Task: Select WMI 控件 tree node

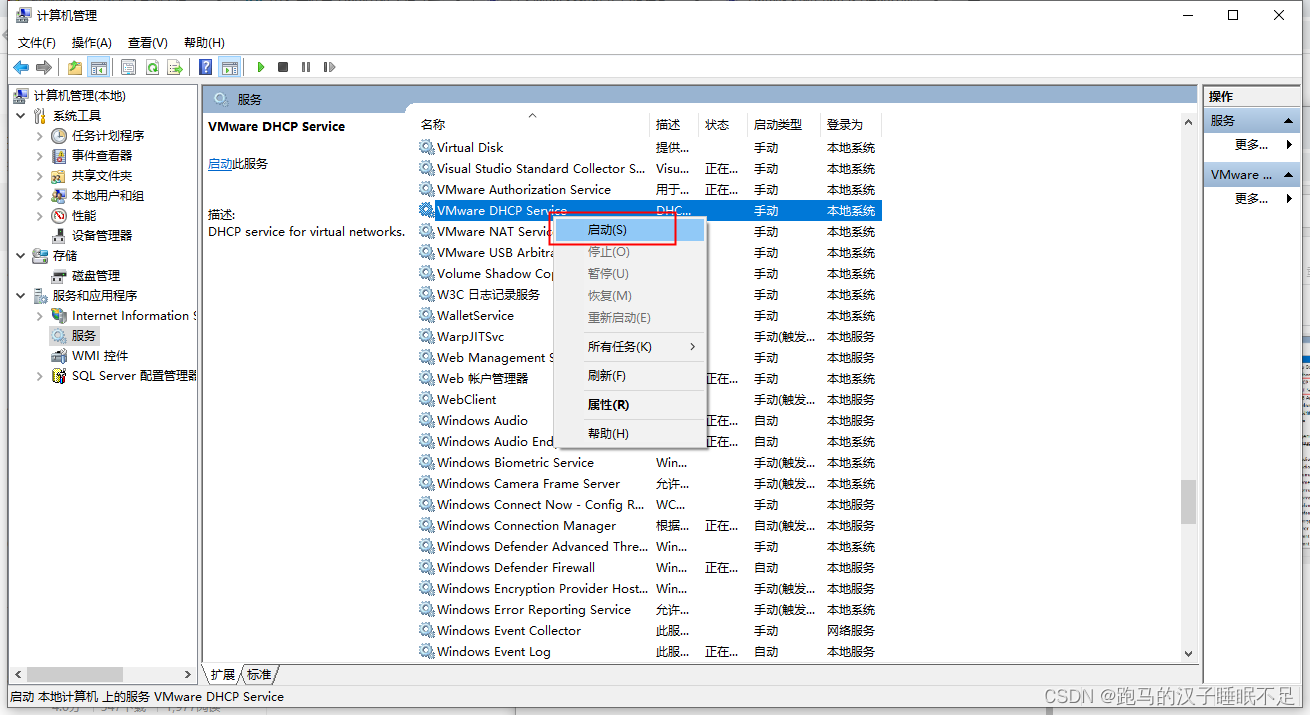Action: (x=100, y=355)
